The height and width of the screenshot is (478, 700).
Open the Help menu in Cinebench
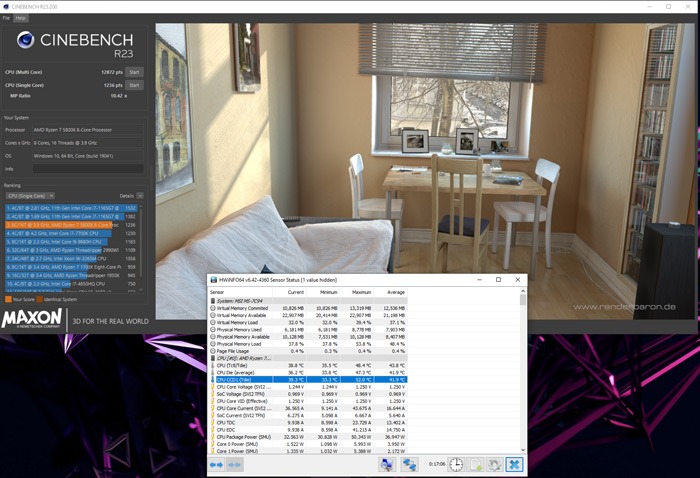20,18
